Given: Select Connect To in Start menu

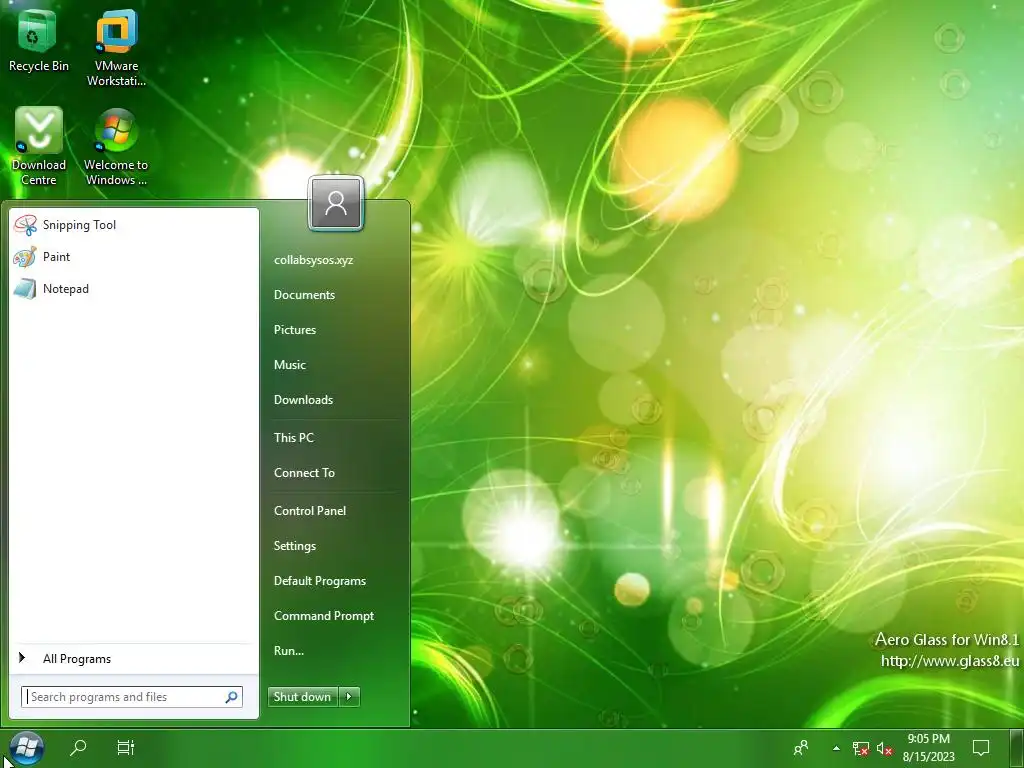Looking at the screenshot, I should [x=304, y=473].
